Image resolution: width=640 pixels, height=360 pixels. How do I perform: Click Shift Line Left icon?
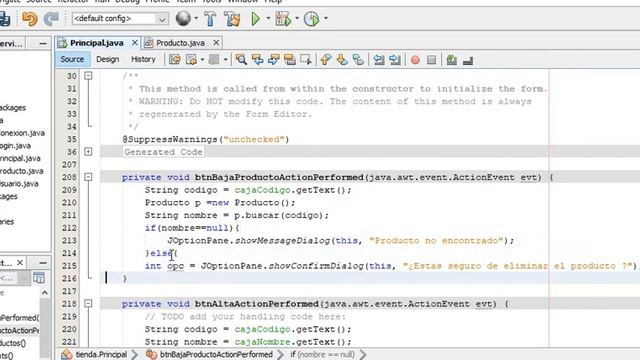[x=379, y=60]
